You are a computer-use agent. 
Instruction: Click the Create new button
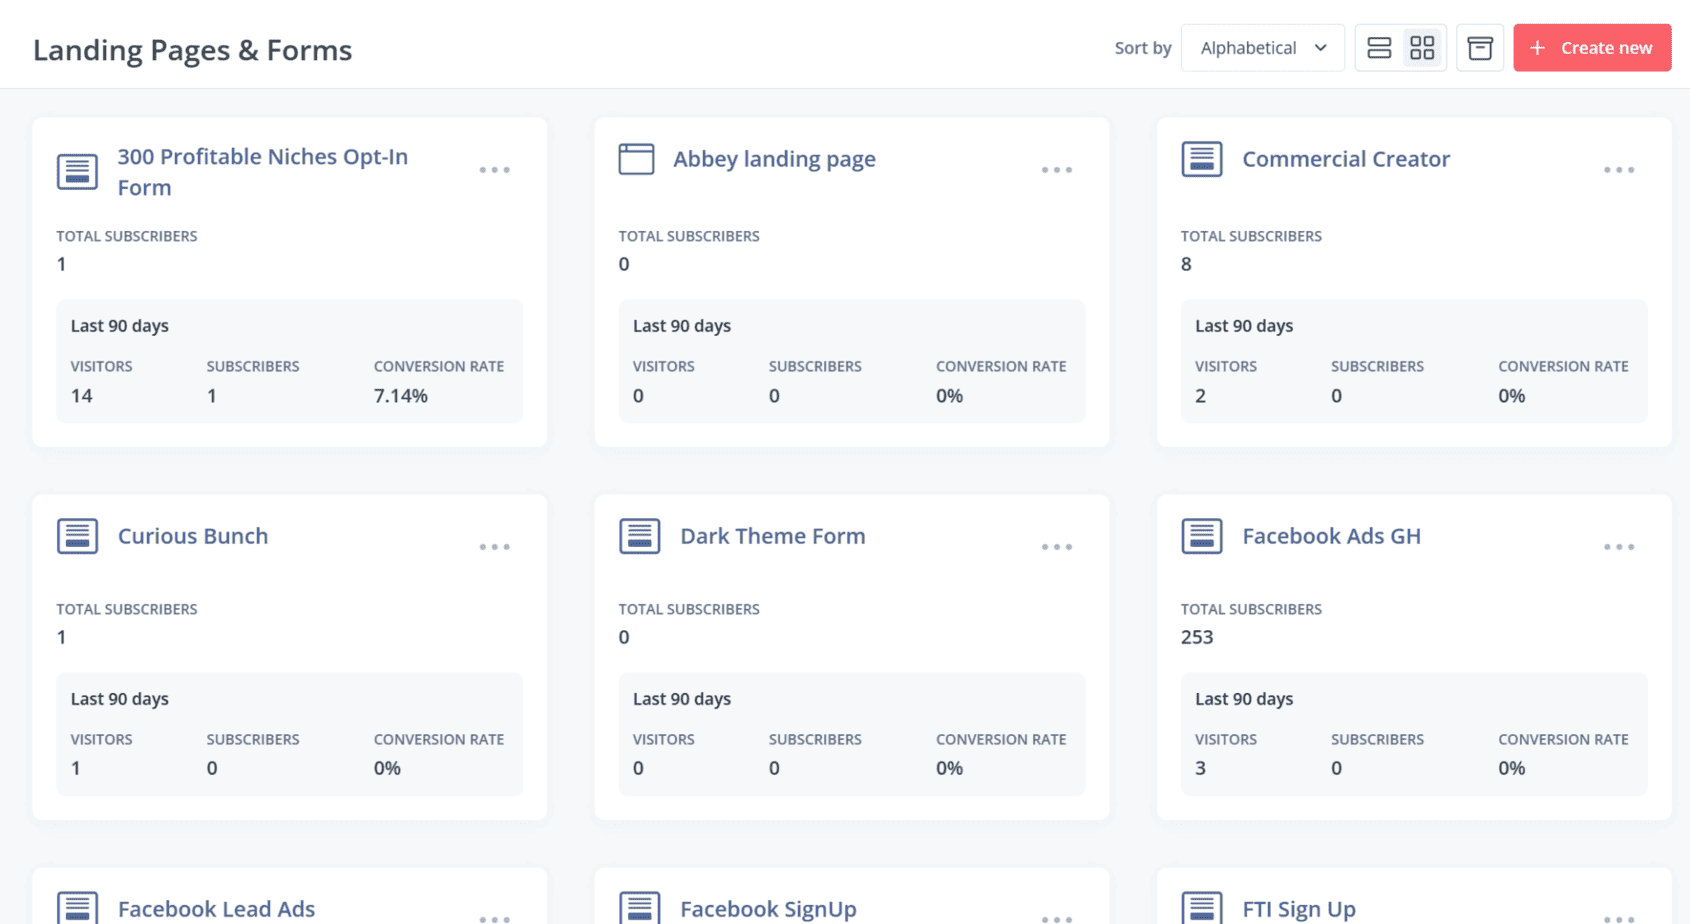coord(1592,48)
